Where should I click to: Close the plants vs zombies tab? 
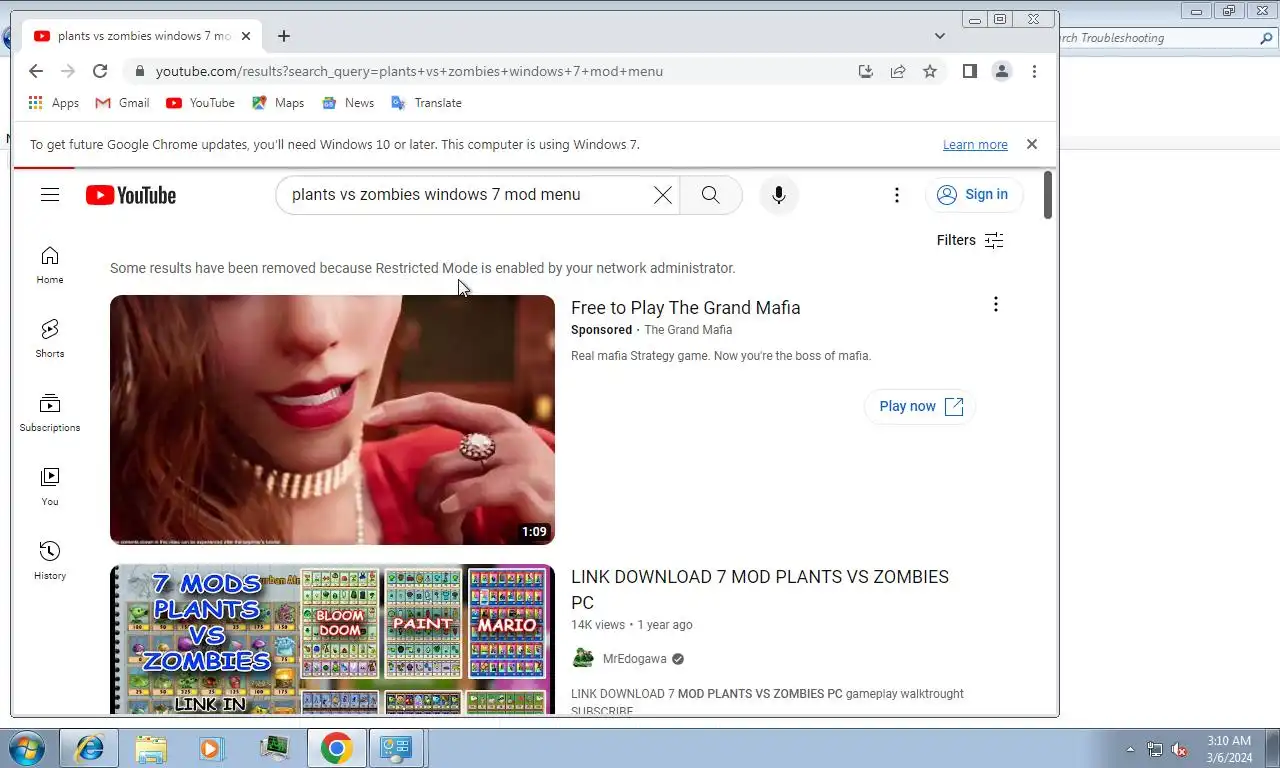[x=246, y=36]
